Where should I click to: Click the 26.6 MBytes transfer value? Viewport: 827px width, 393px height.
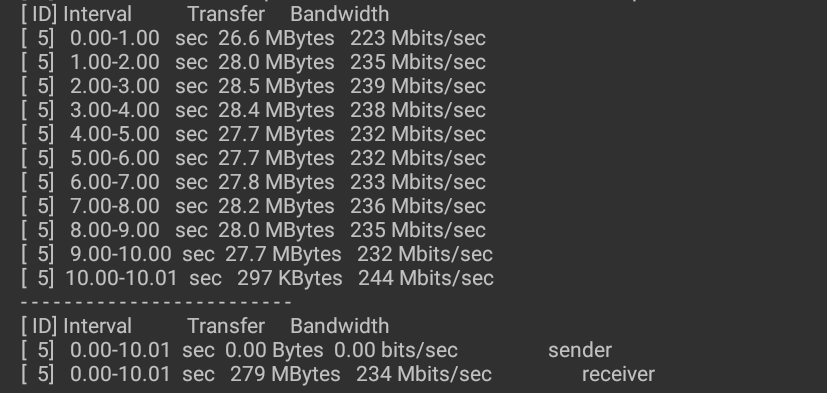[276, 38]
